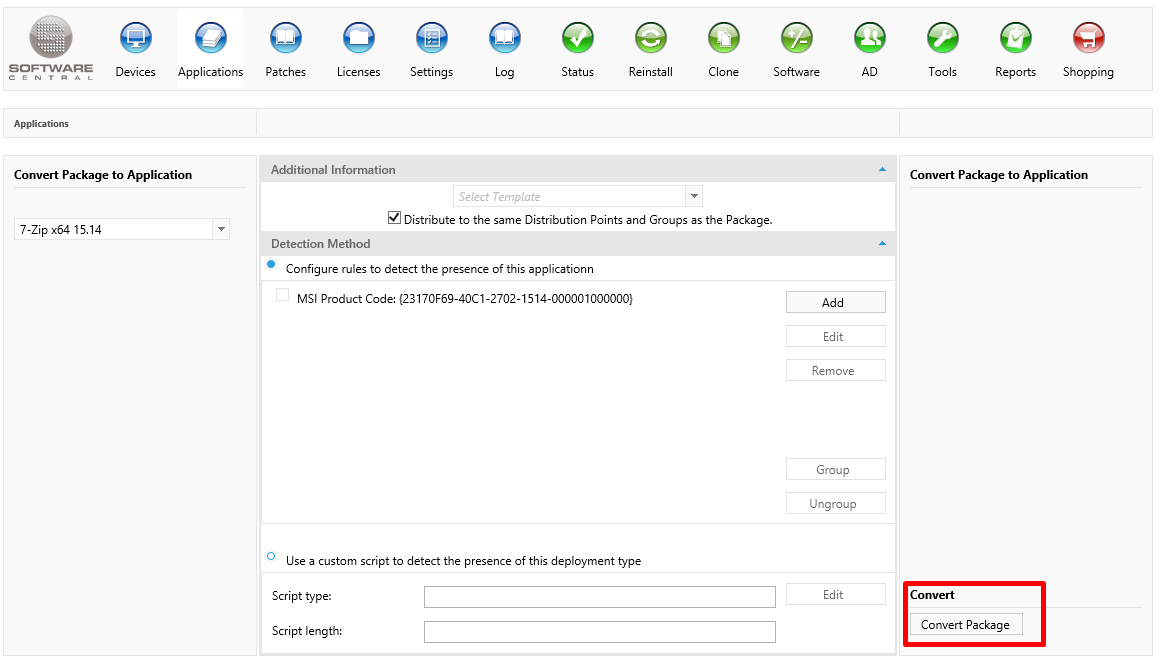
Task: Open the Devices icon in toolbar
Action: click(135, 40)
